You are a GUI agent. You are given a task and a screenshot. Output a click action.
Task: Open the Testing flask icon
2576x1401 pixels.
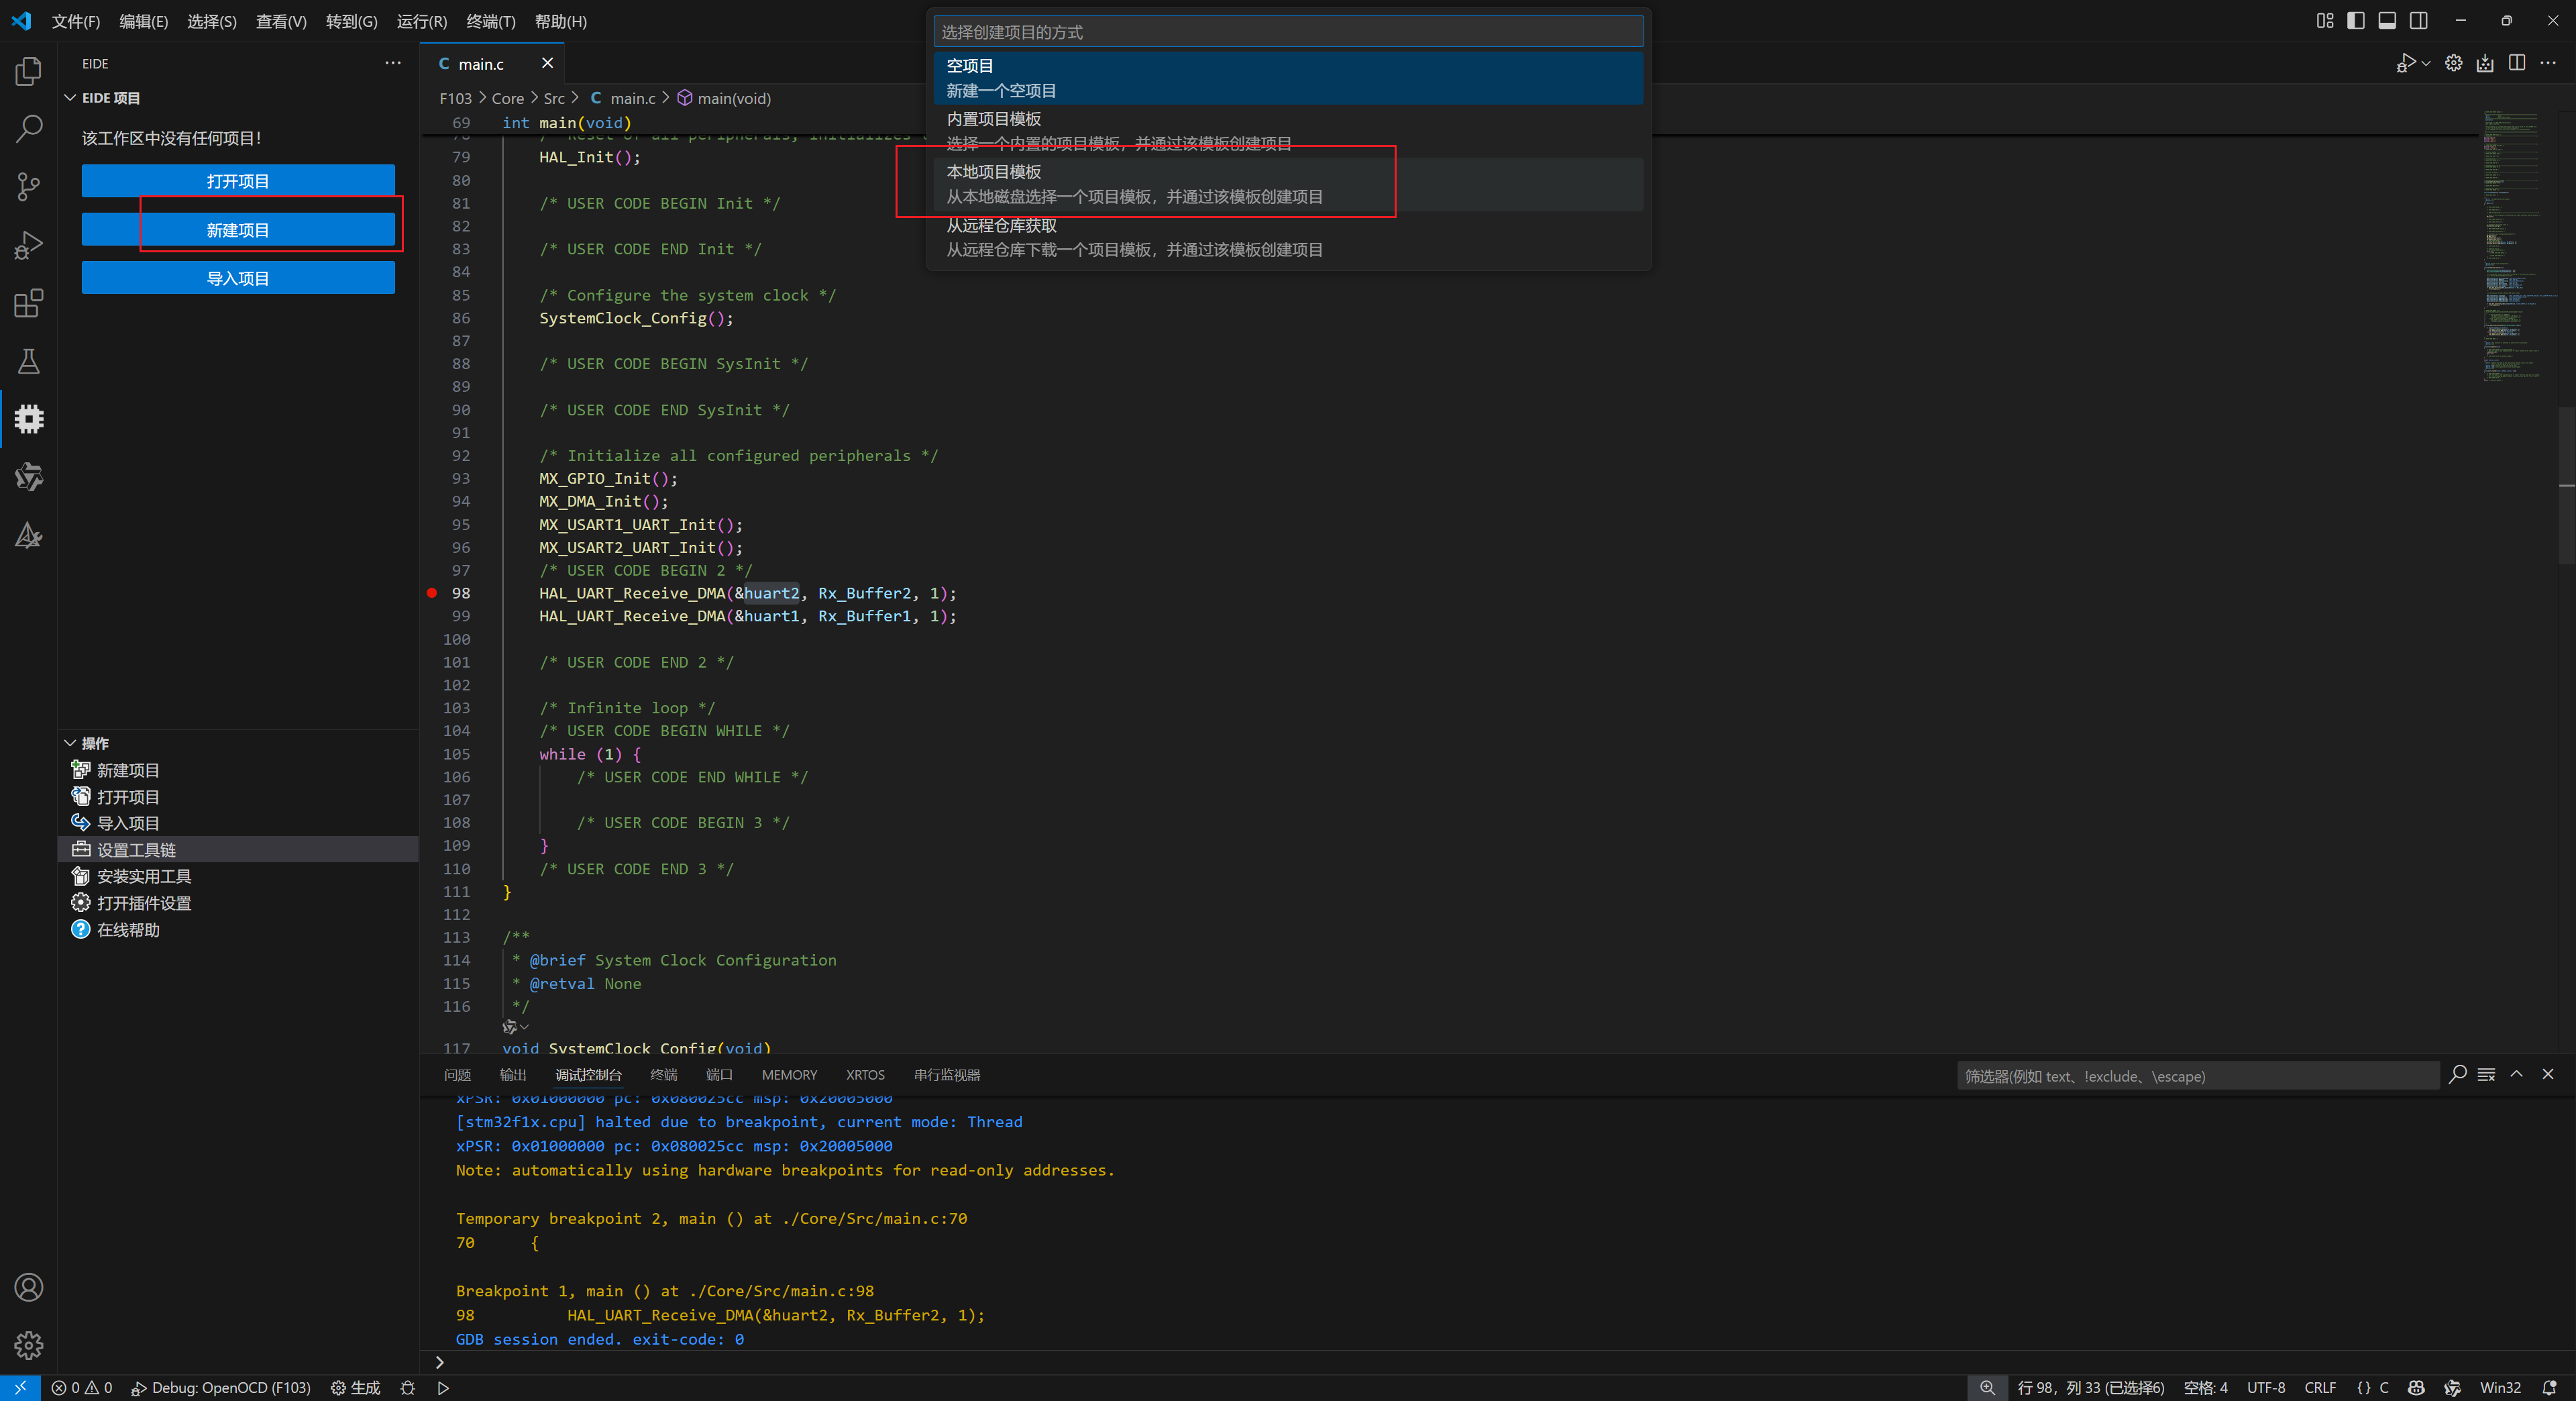[29, 360]
